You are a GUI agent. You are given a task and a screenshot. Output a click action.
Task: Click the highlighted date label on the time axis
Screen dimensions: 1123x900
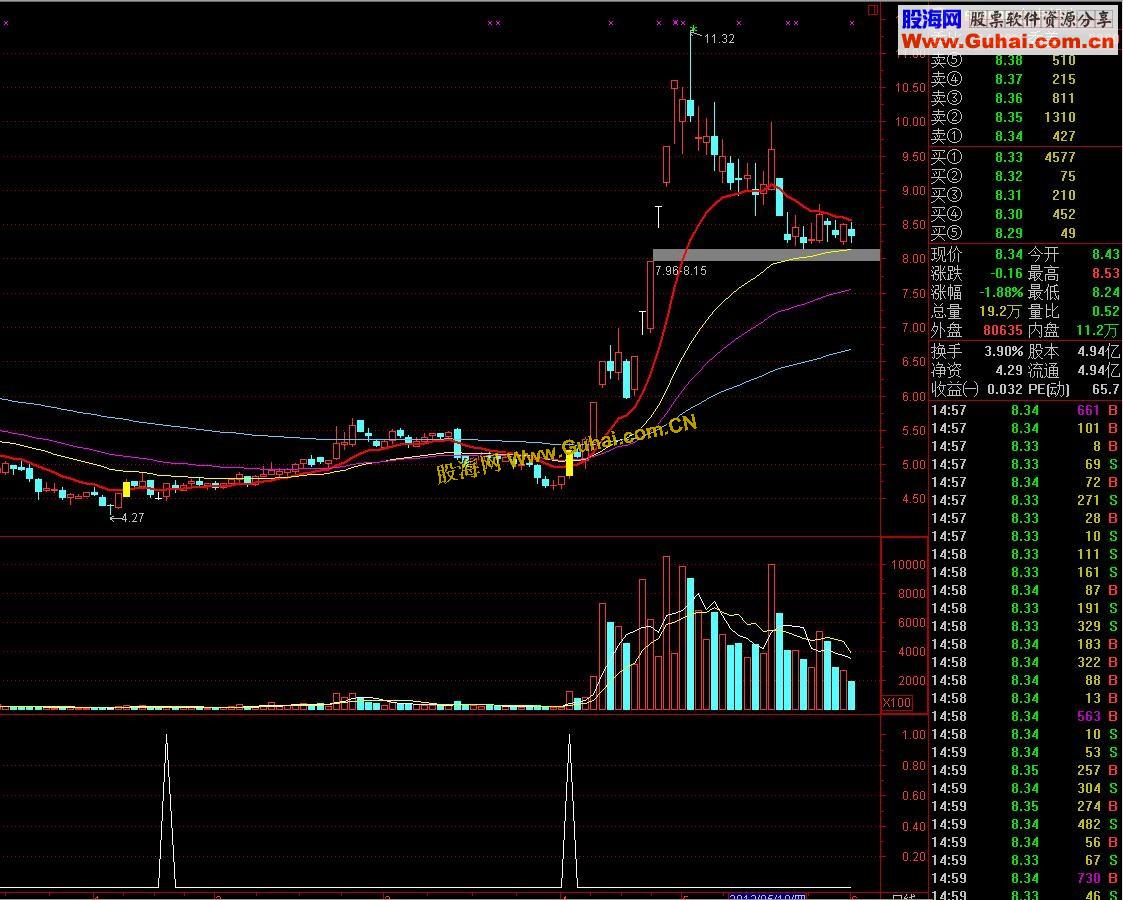[767, 896]
